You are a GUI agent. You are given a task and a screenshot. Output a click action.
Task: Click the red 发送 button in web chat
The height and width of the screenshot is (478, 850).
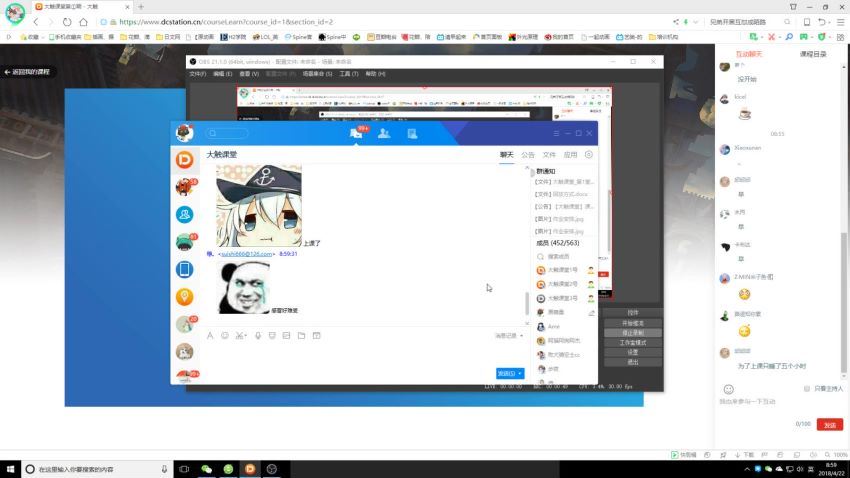[830, 424]
